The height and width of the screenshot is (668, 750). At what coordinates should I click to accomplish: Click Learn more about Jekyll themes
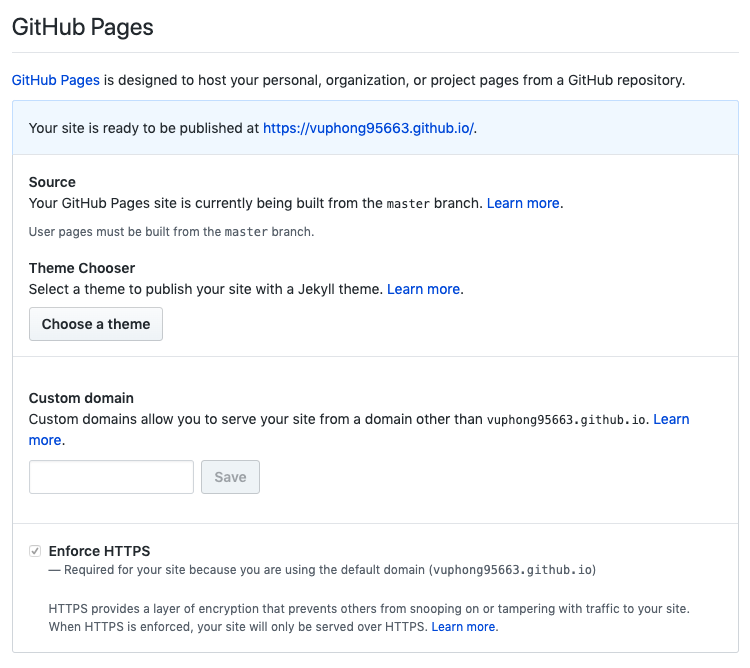[423, 289]
